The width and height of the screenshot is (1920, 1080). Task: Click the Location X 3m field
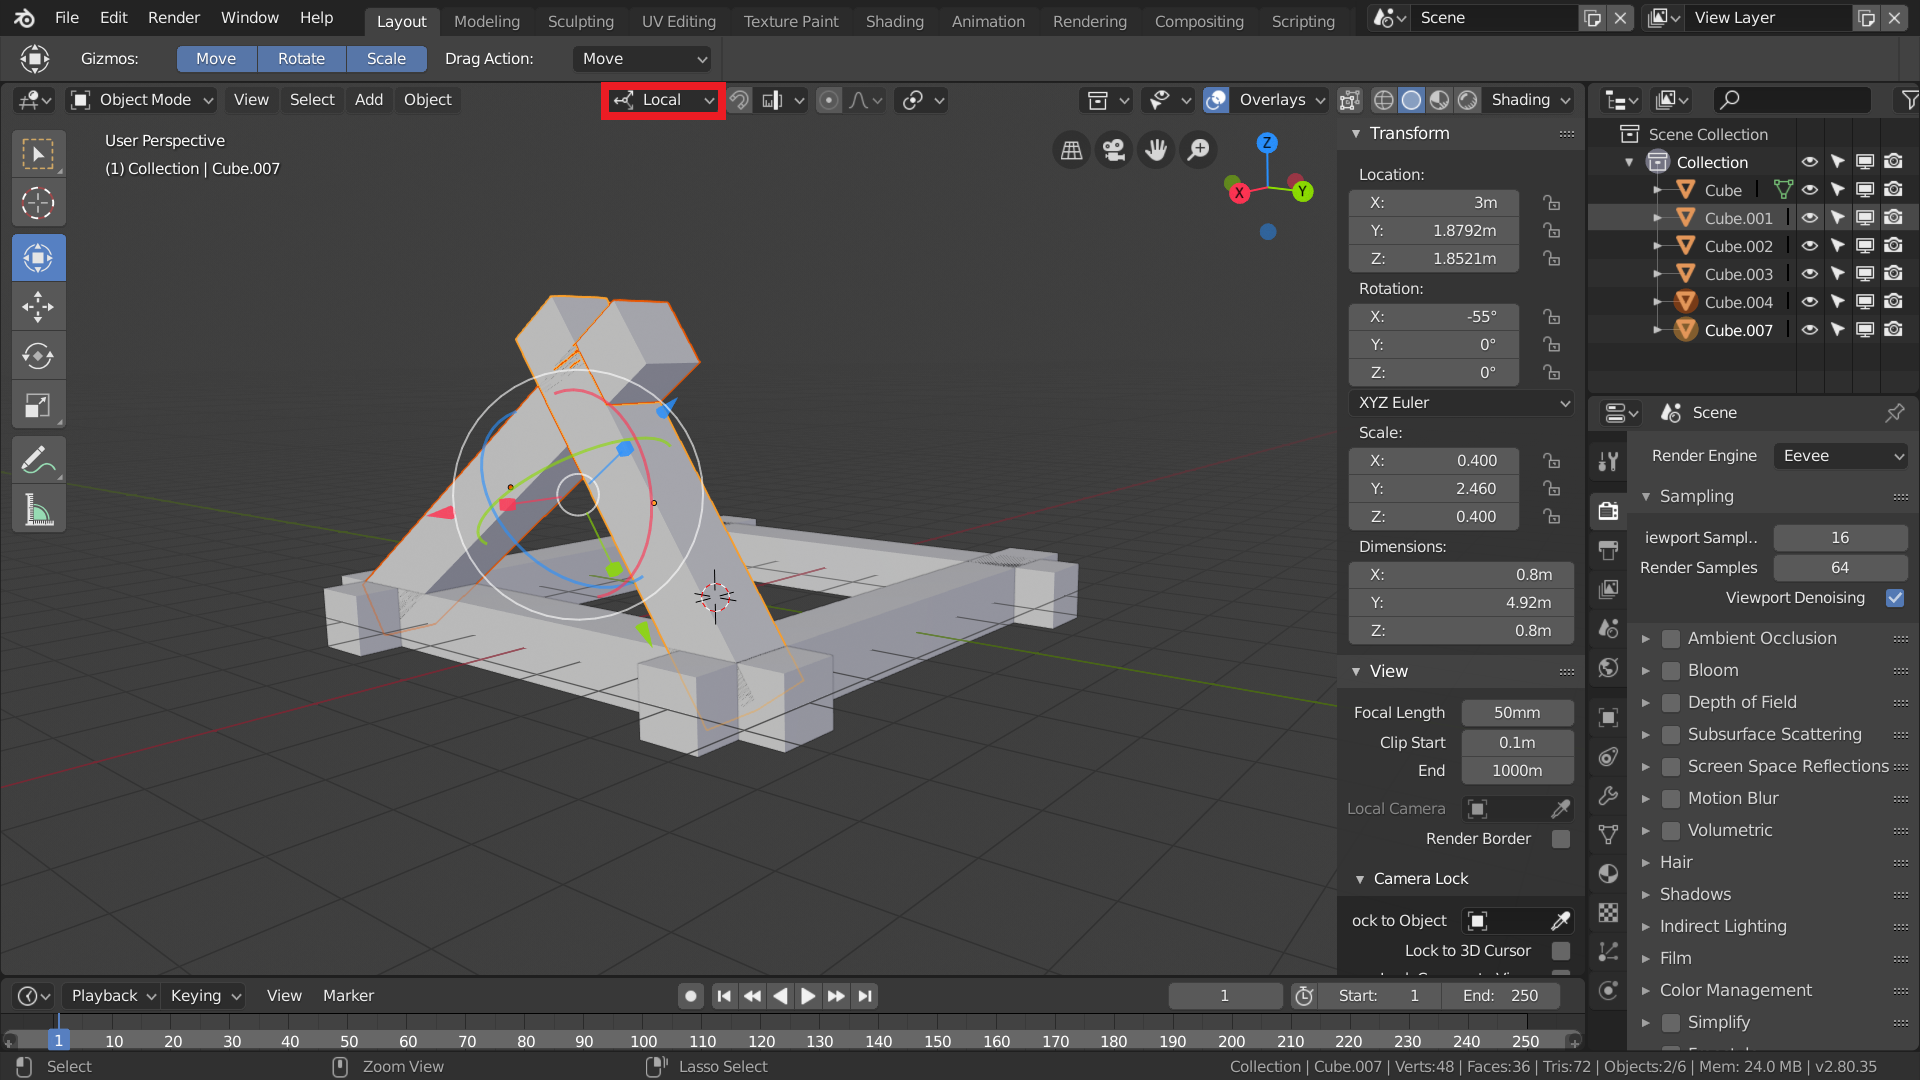[1433, 203]
